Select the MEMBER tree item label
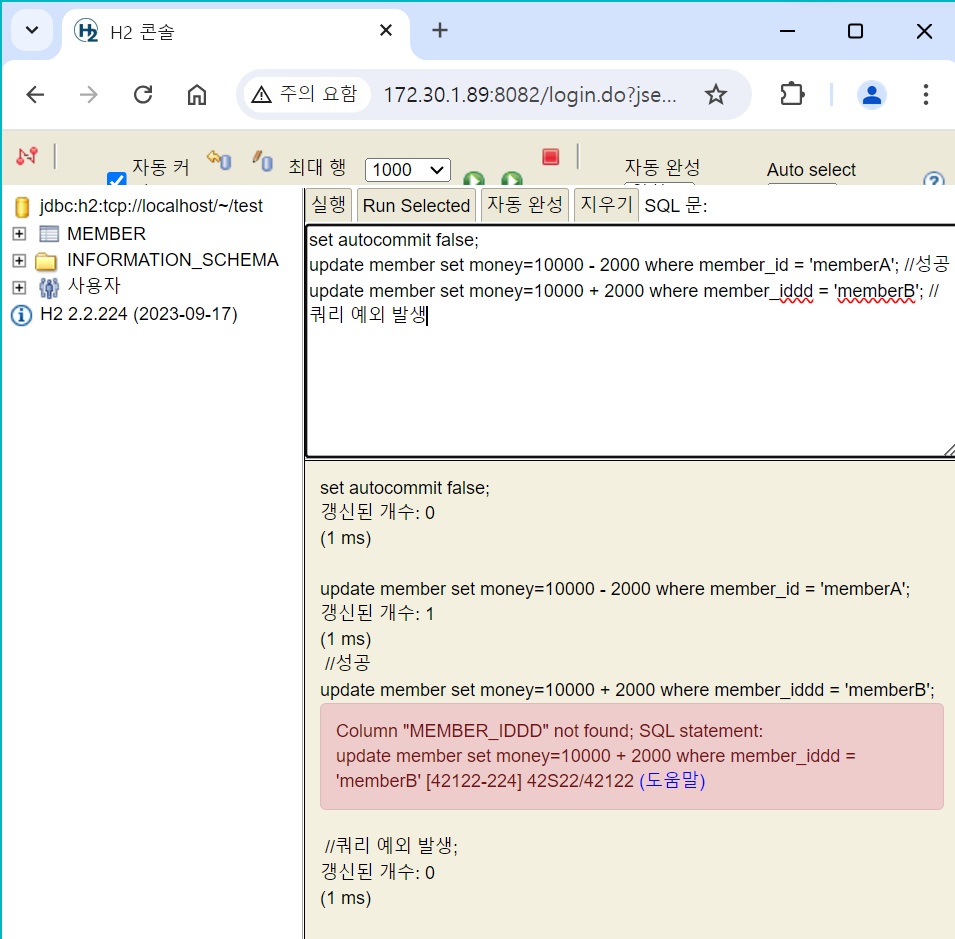Screen dimensions: 955x939 [x=106, y=234]
